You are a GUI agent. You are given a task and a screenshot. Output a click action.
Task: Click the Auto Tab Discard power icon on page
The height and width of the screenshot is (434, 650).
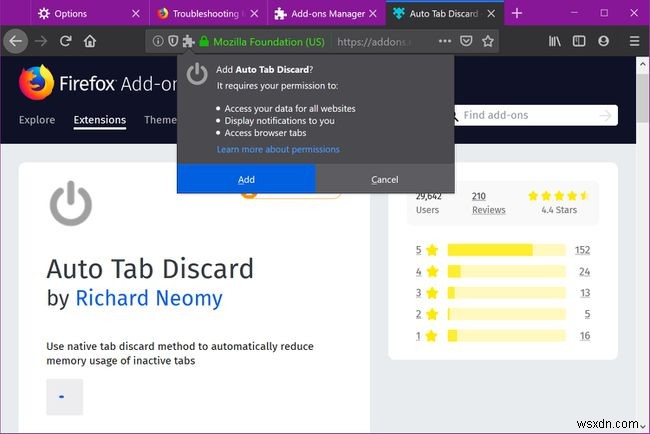click(71, 203)
